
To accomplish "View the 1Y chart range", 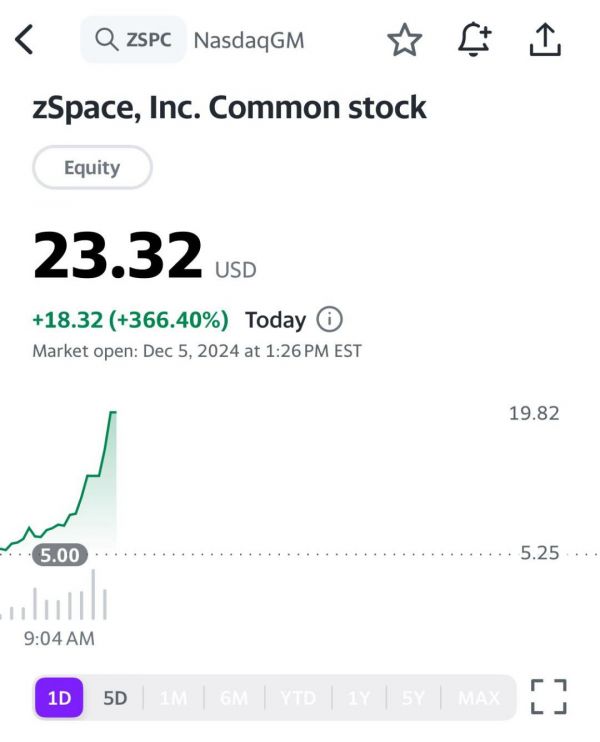I will coord(359,697).
